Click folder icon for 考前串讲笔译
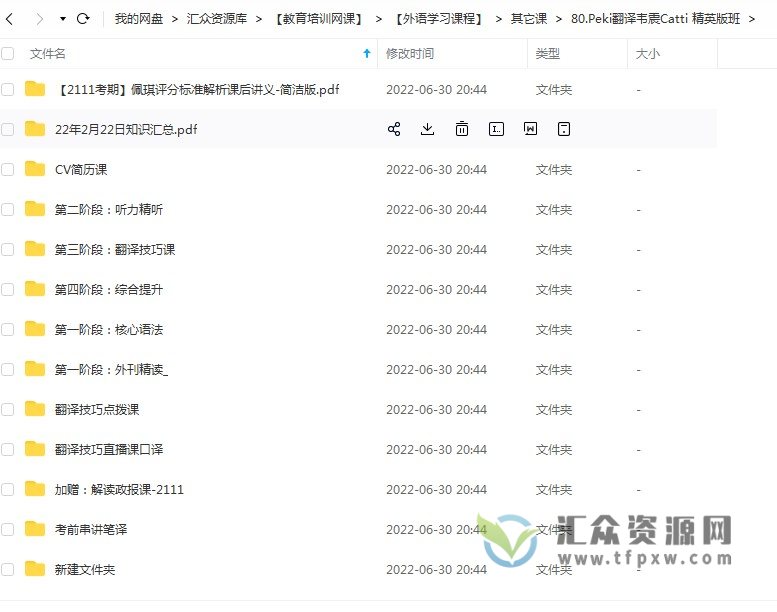This screenshot has height=612, width=777. click(35, 529)
